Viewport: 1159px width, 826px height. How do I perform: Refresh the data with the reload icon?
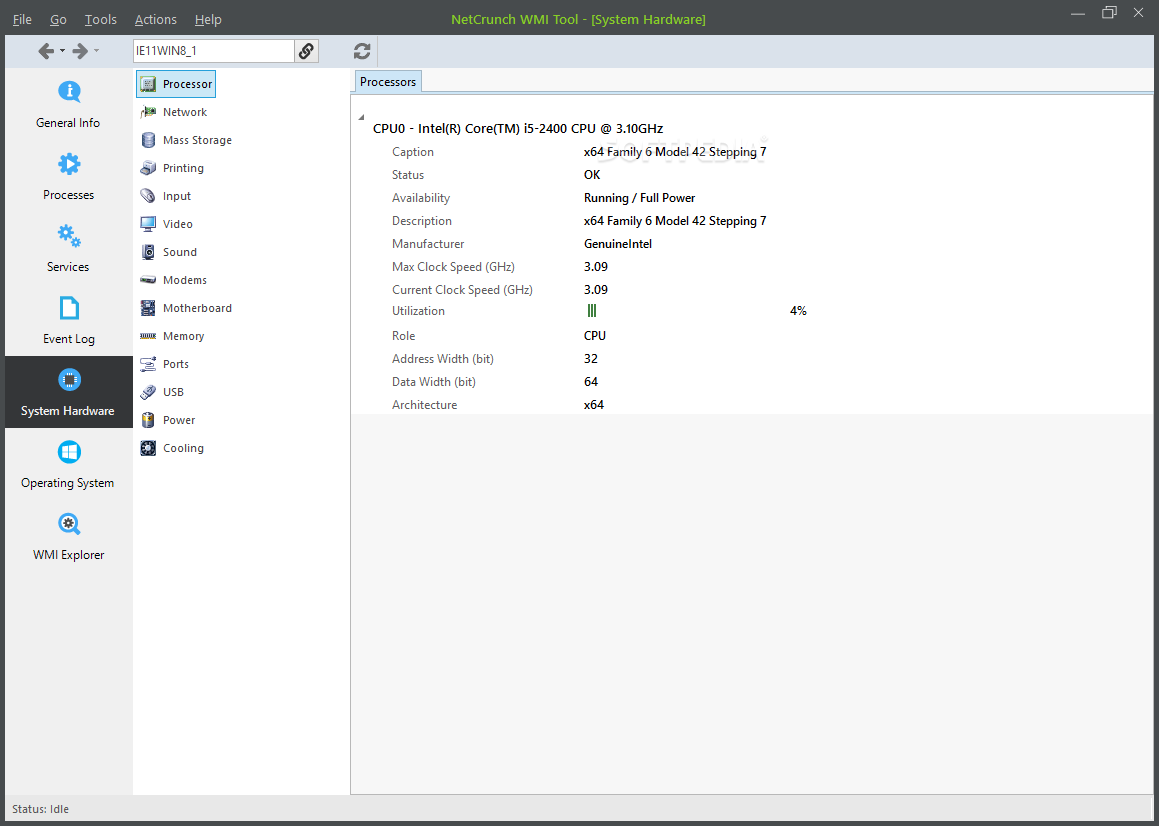pos(361,51)
